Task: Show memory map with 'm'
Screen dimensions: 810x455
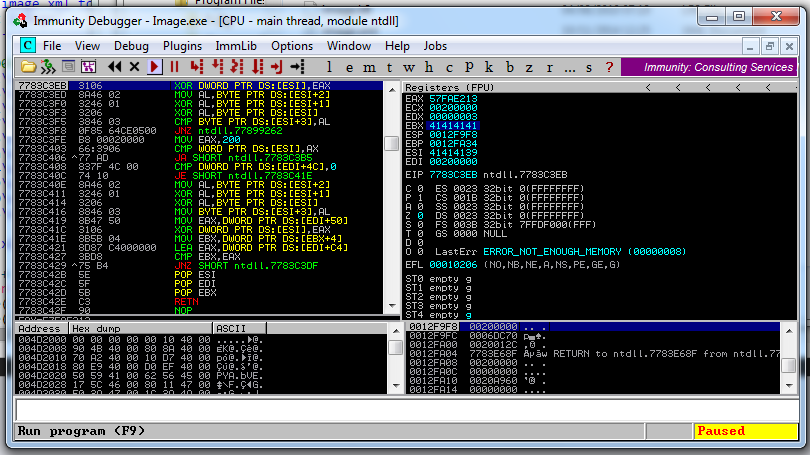Action: click(x=369, y=68)
